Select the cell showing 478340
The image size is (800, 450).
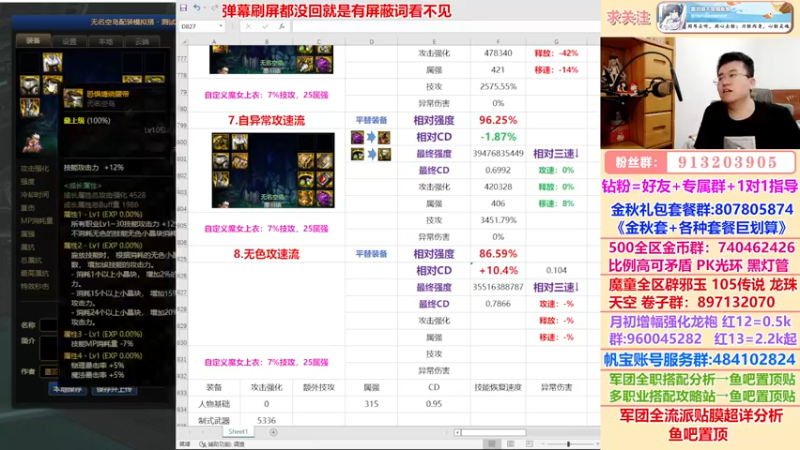497,53
